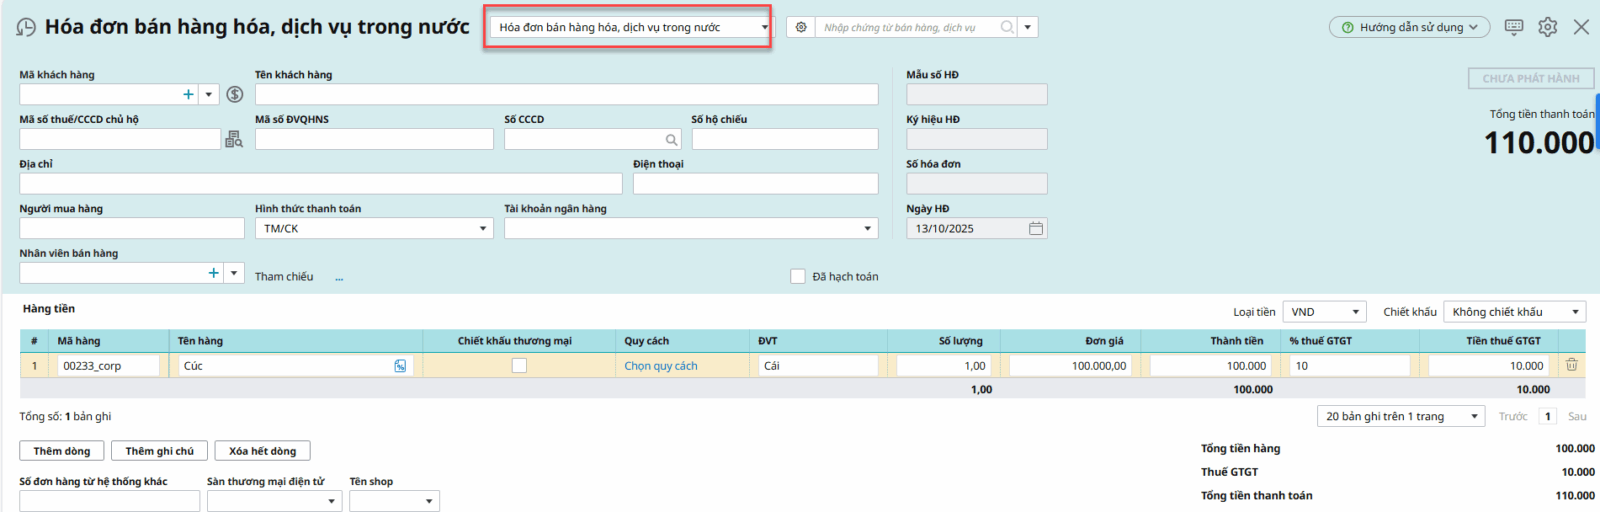Expand the invoice type dropdown at top

click(764, 28)
